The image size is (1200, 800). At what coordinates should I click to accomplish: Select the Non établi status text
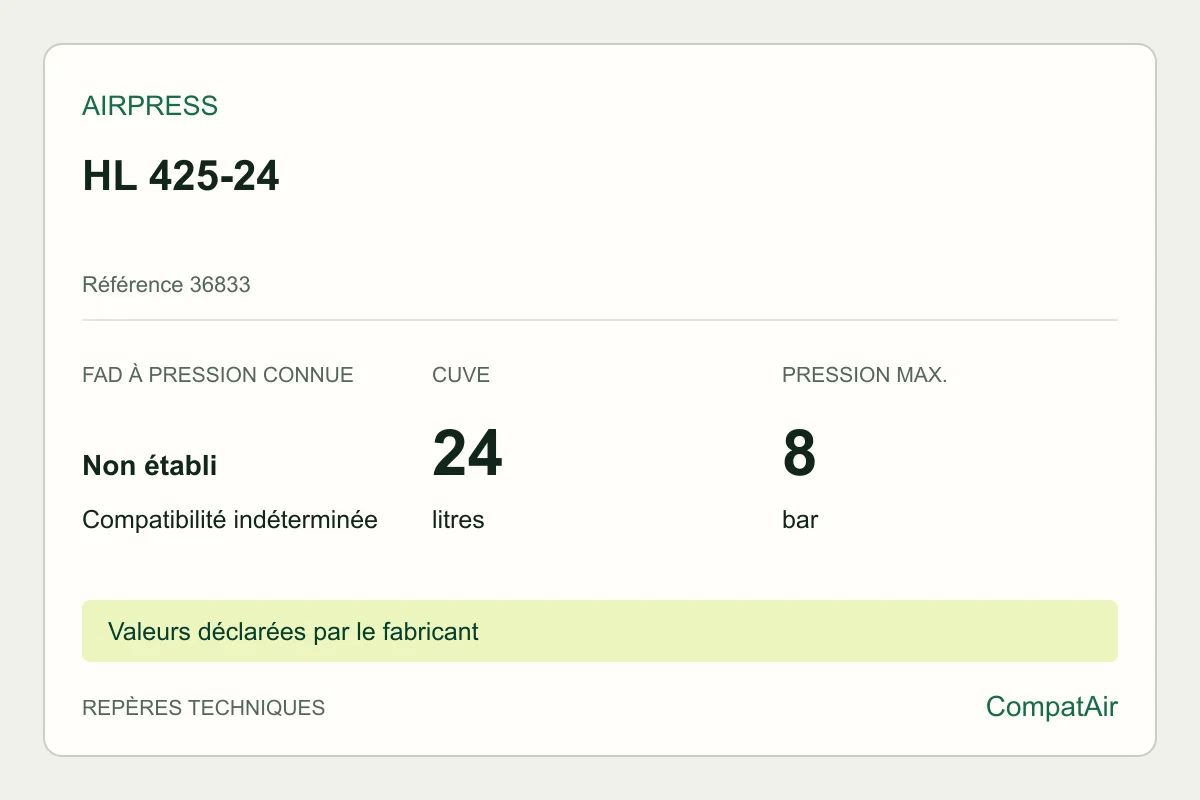[x=150, y=465]
